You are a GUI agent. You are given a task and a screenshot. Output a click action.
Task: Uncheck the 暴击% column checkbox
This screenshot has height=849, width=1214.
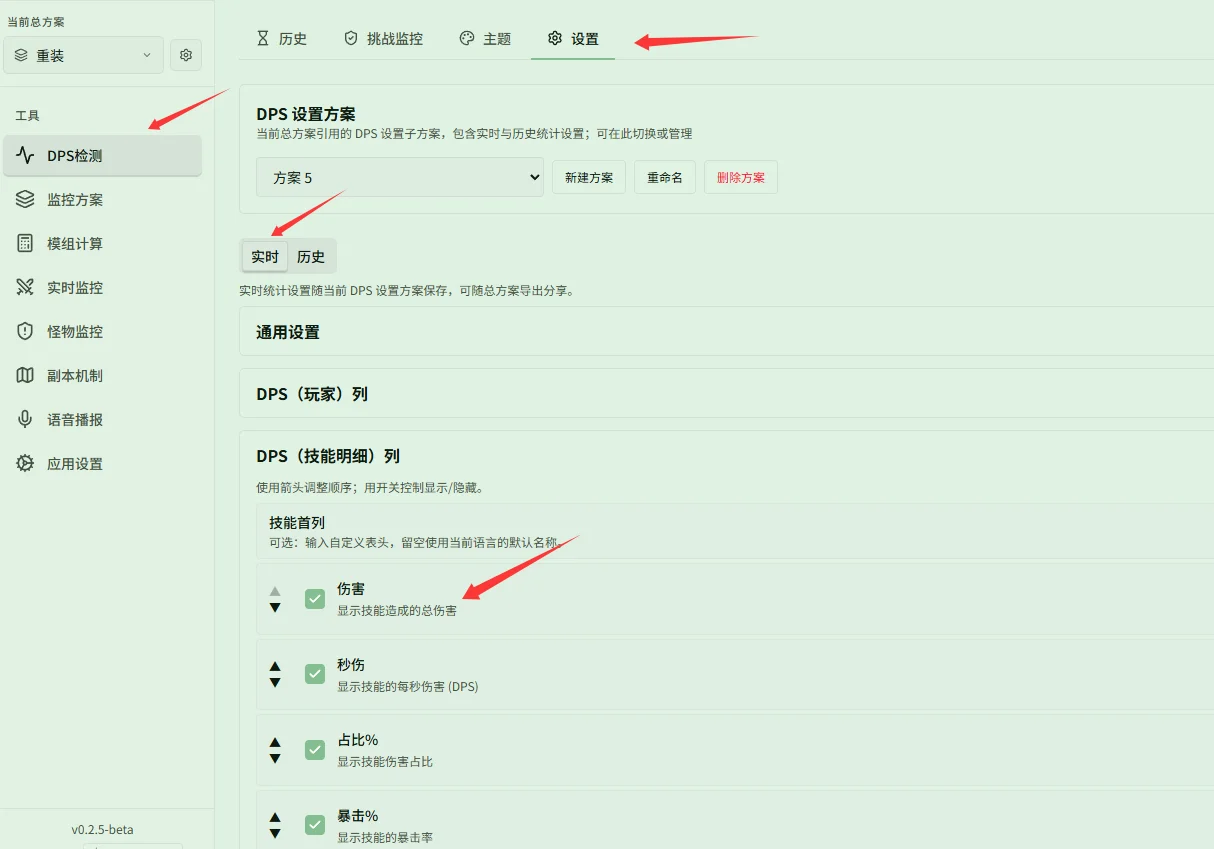click(315, 825)
